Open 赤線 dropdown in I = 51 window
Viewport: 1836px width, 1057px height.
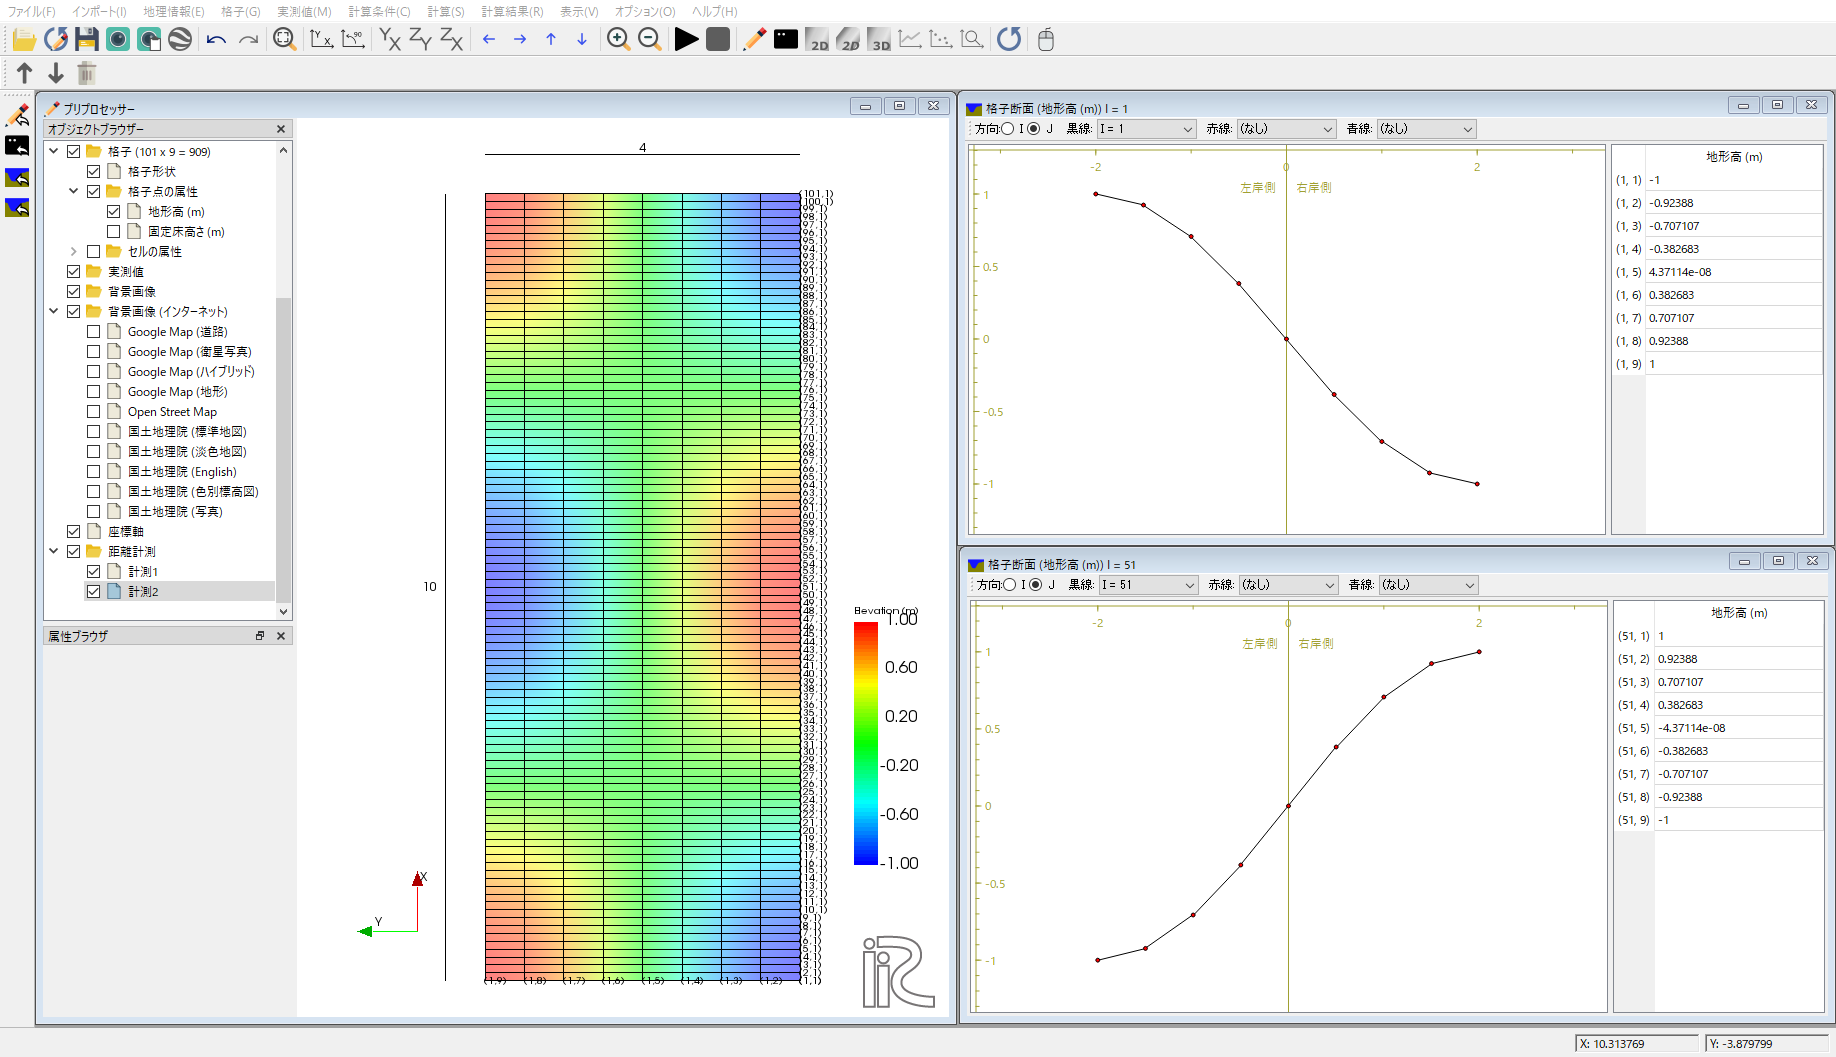coord(1288,585)
